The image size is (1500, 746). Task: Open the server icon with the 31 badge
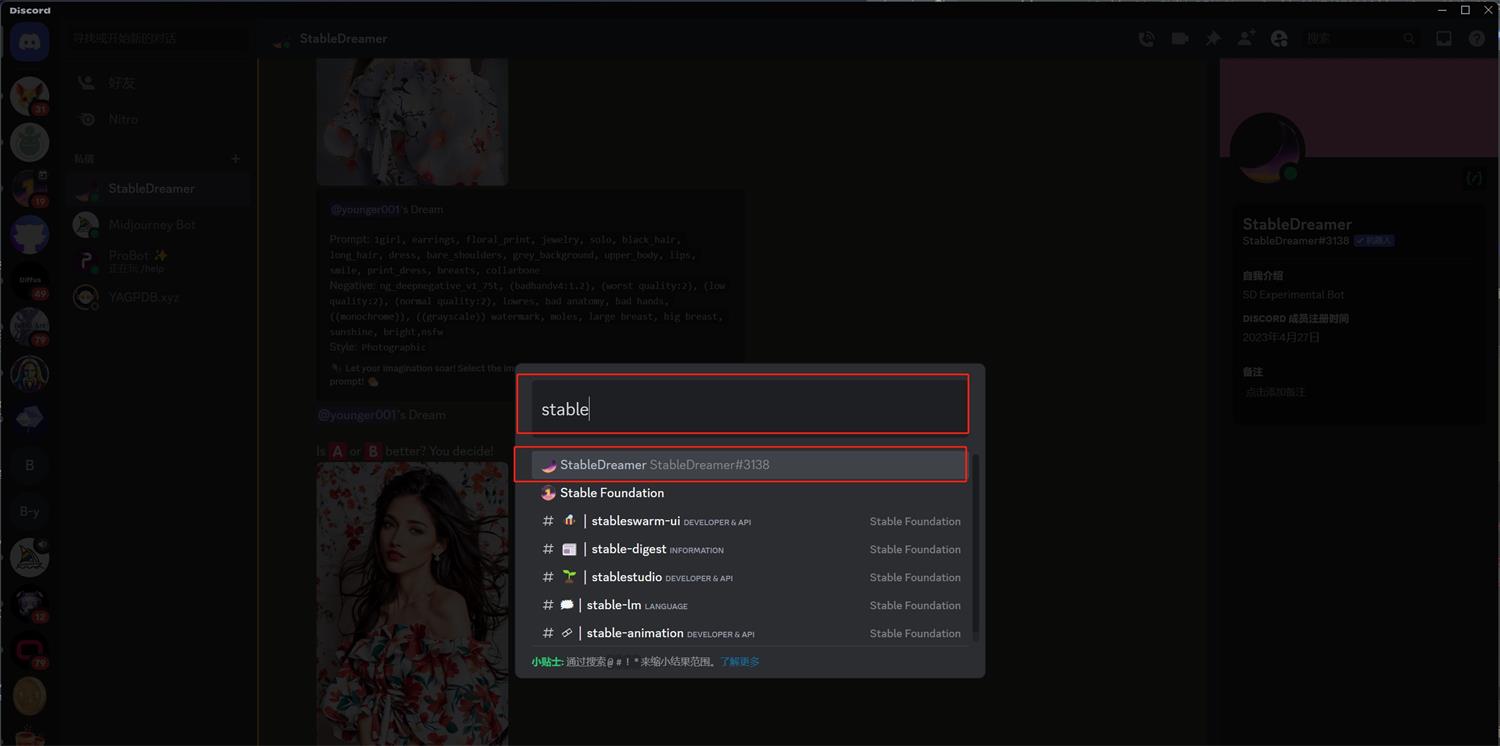coord(29,96)
